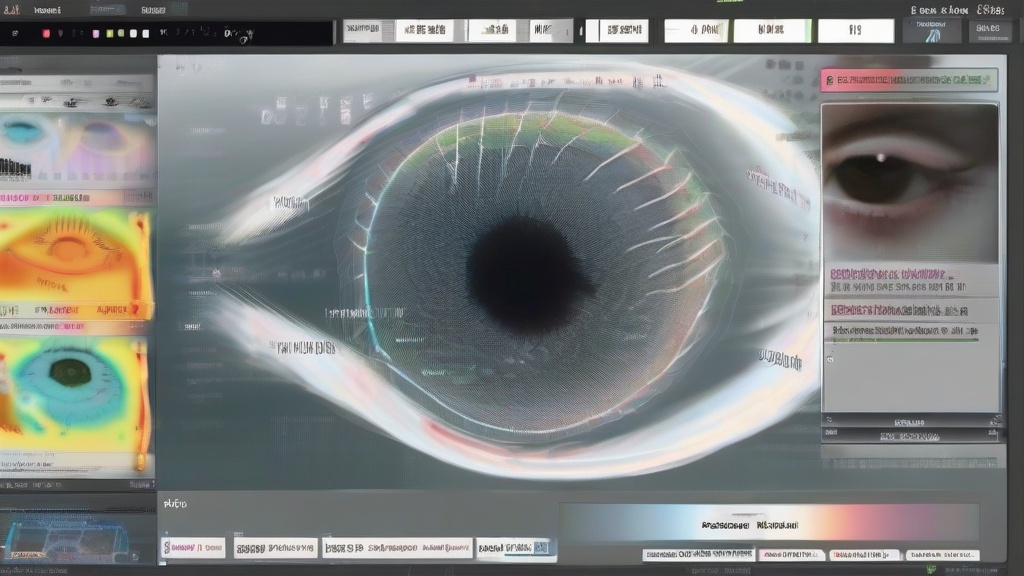Screen dimensions: 1024x576
Task: Click the pink-green banner above eye photo
Action: click(x=909, y=80)
